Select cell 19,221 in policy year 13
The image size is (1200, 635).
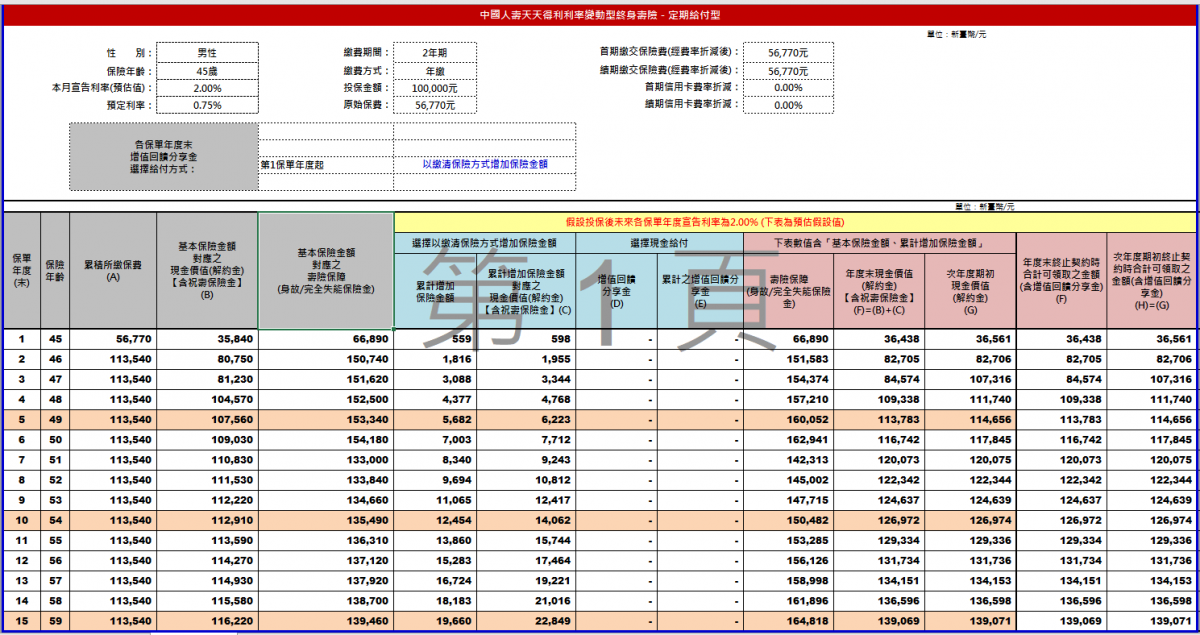[x=525, y=579]
